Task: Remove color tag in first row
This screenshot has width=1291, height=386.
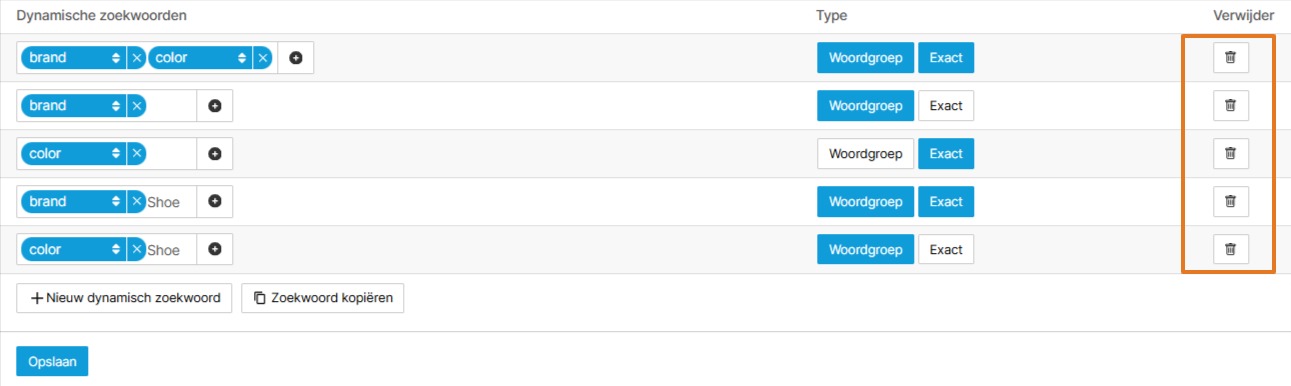Action: 262,58
